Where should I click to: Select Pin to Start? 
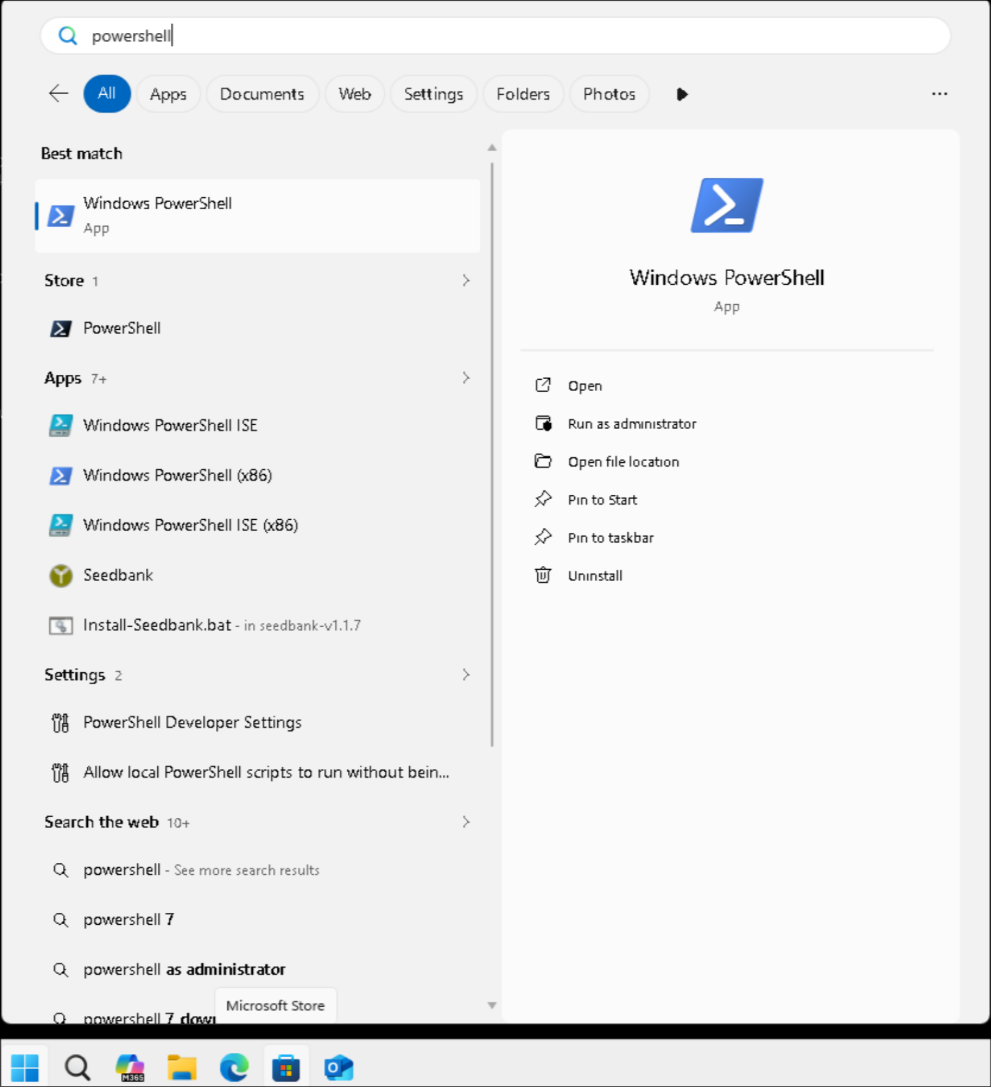602,500
